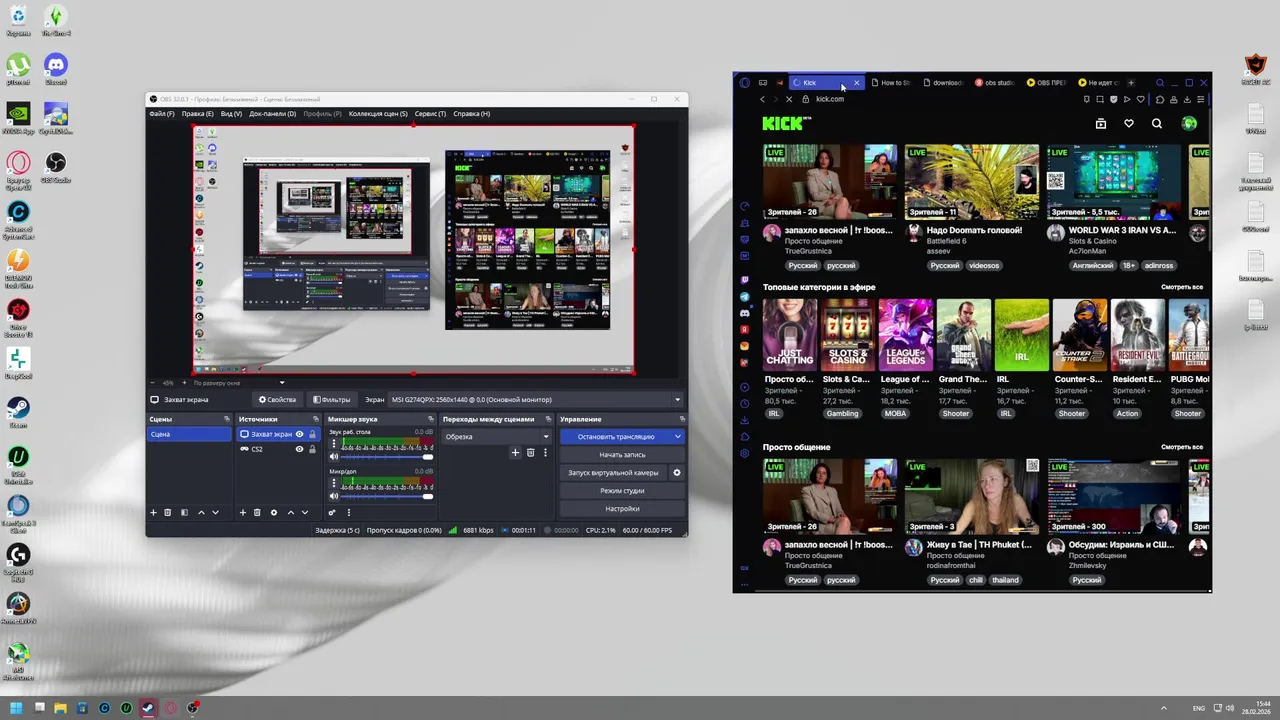1280x720 pixels.
Task: Open scene filters icon in Scenes panel
Action: [184, 512]
